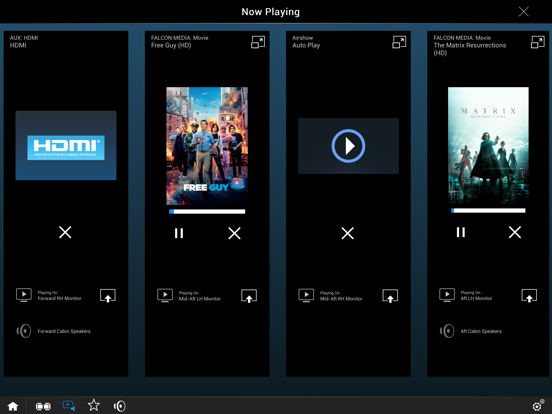Seek within Free Guy progress bar
Image resolution: width=552 pixels, height=414 pixels.
point(207,212)
